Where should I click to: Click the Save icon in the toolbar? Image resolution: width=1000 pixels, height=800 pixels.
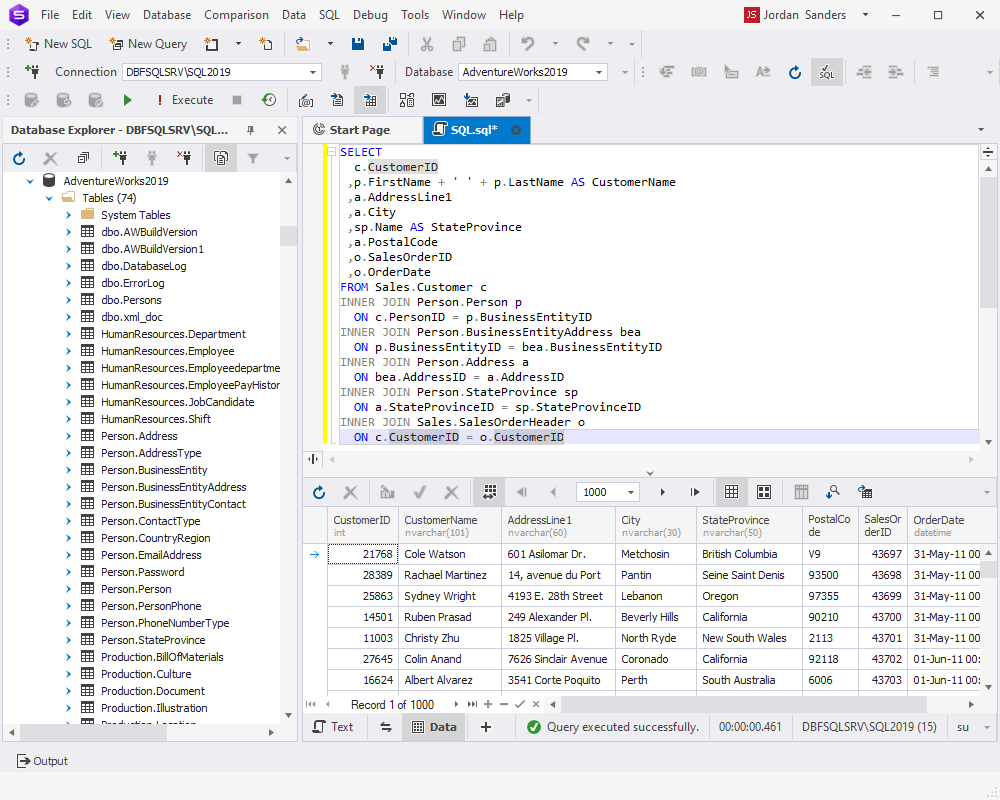tap(358, 44)
